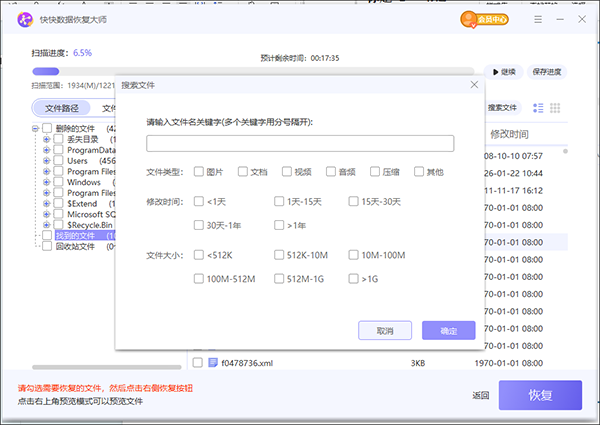Viewport: 600px width, 425px height.
Task: Open the 会员中心 member center badge
Action: (484, 19)
